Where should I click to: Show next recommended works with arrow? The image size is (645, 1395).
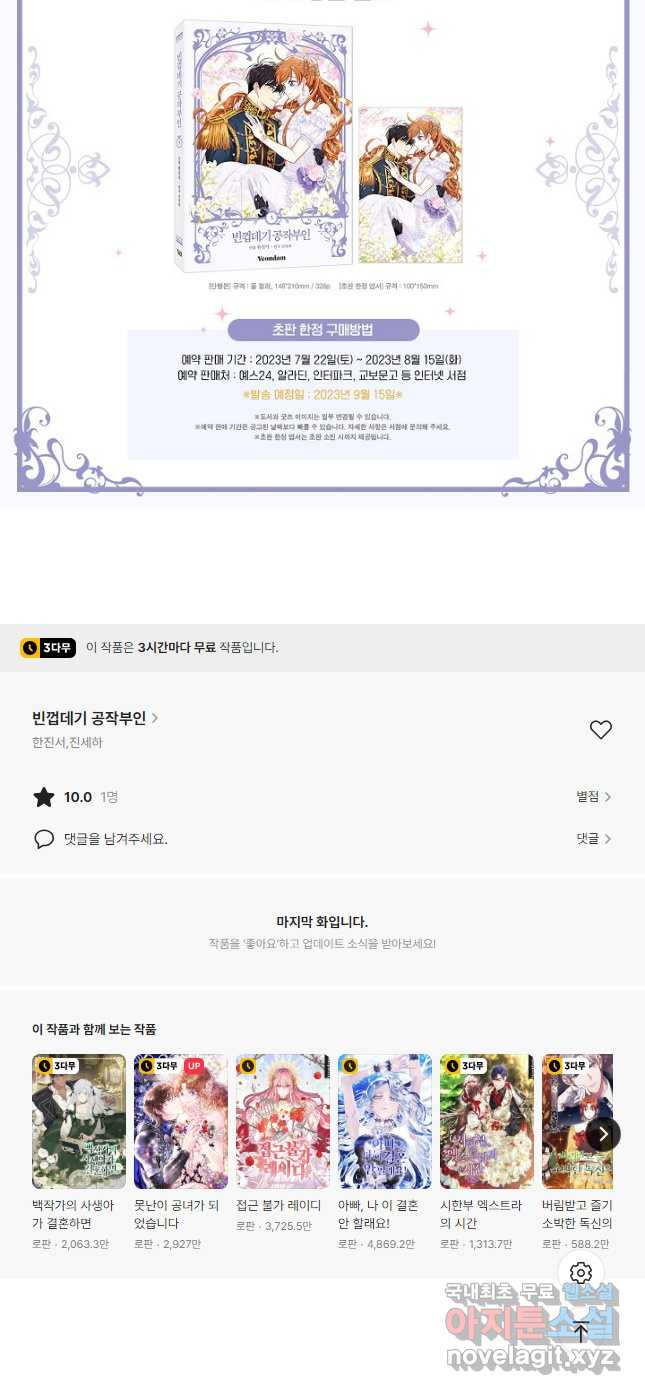[602, 1134]
